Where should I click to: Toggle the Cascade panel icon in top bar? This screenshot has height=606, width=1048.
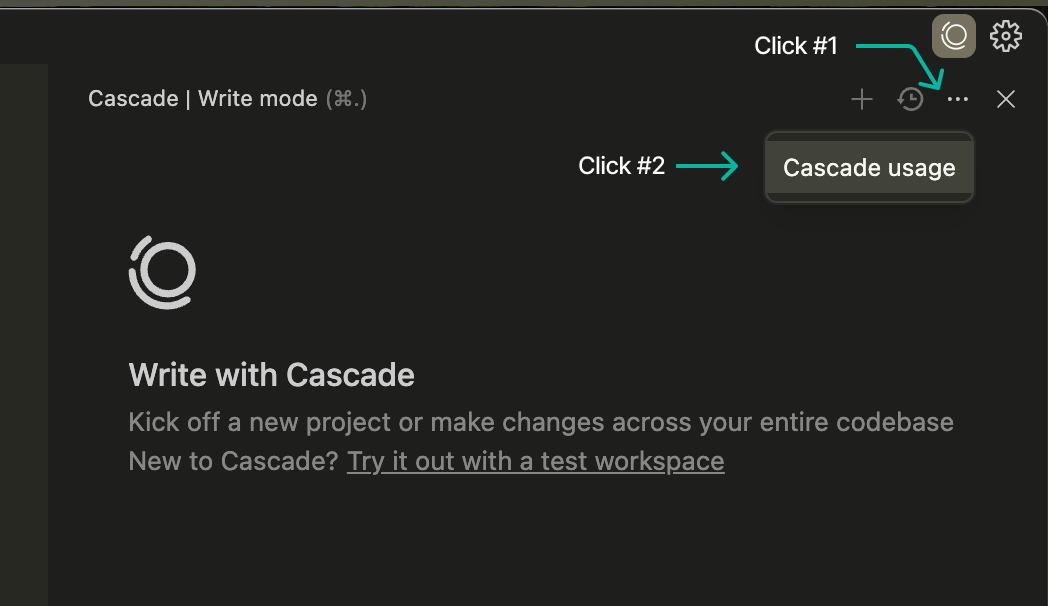click(954, 36)
